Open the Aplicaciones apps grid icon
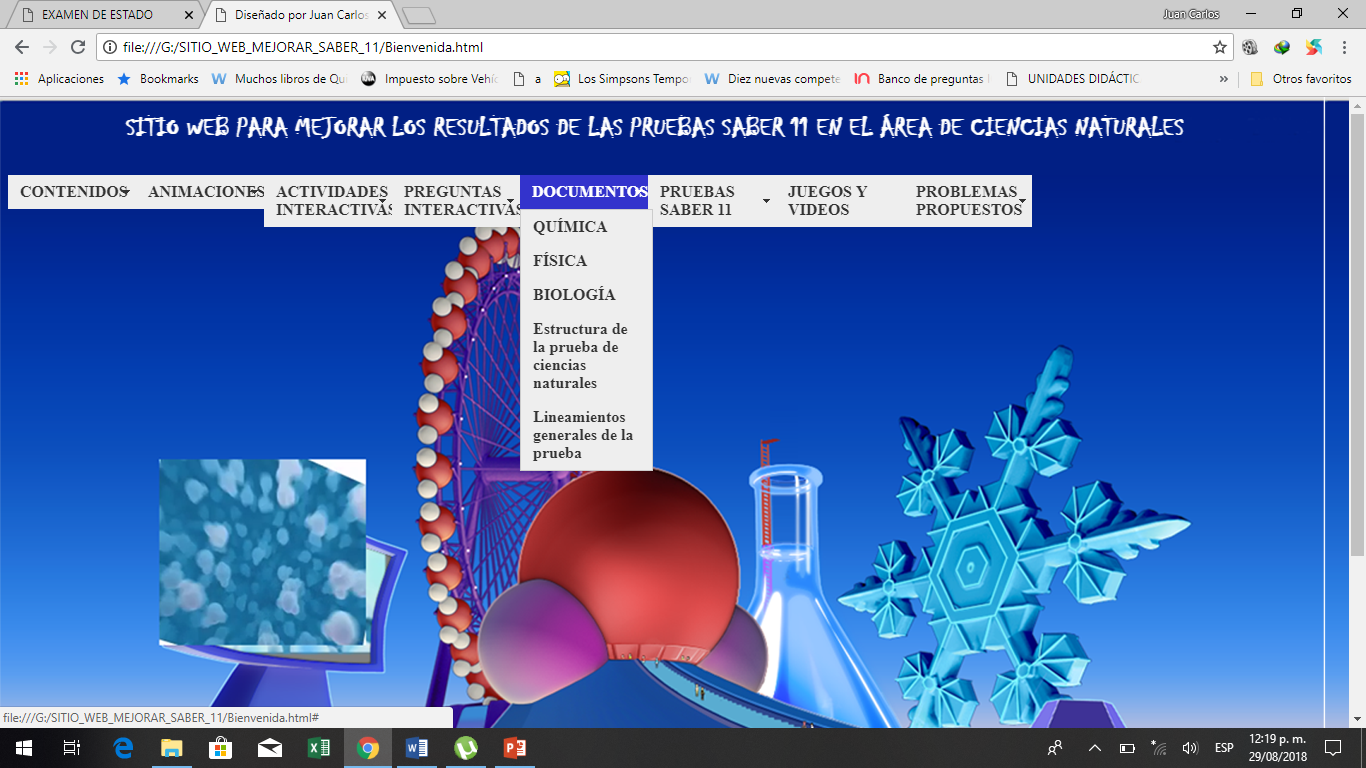Screen dimensions: 1366x768 21,79
